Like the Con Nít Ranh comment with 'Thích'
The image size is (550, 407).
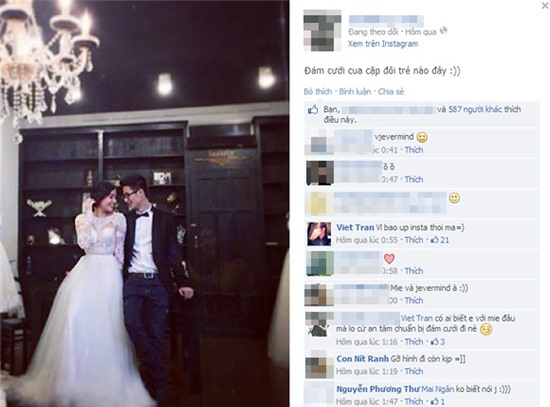414,371
